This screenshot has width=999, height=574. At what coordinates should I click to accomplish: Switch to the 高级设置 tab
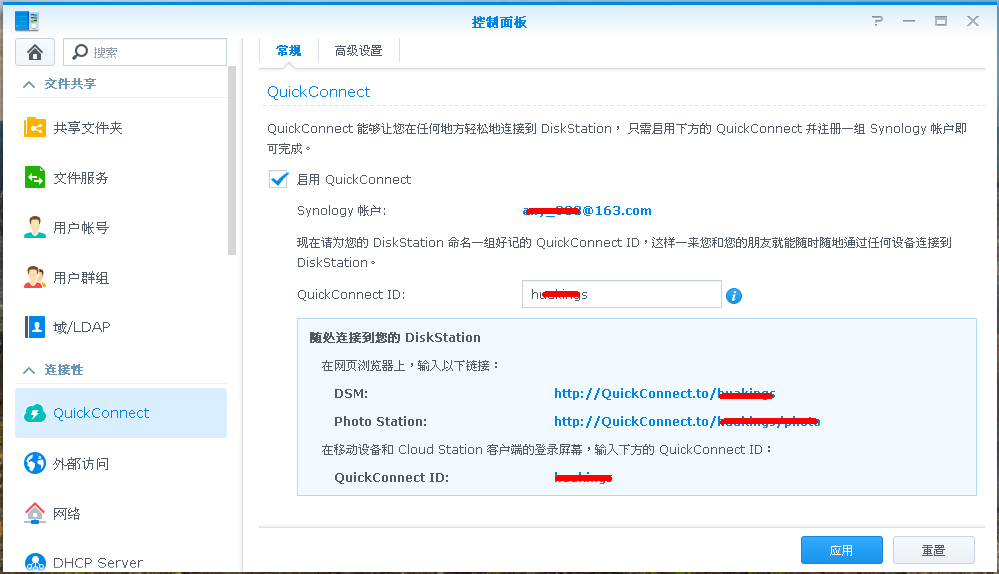click(359, 50)
